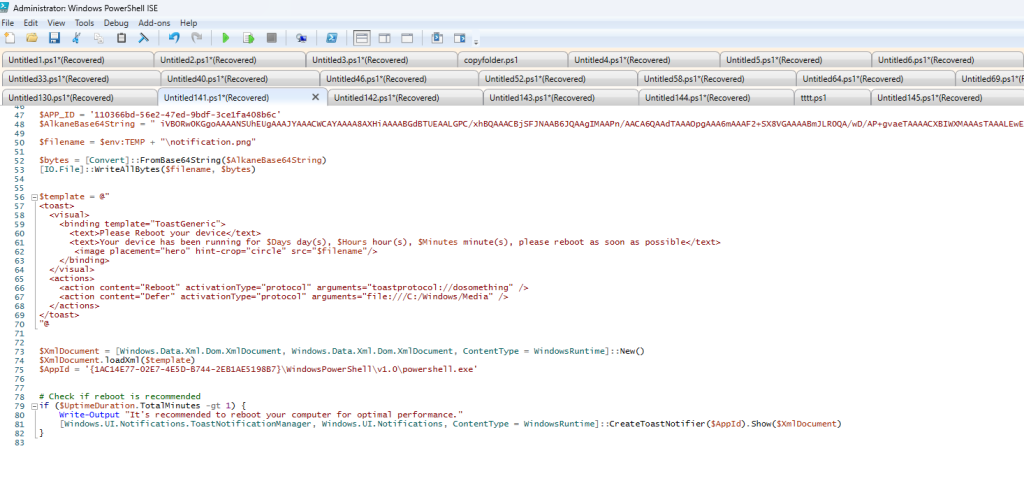Undo the last edit with the toolbar arrow
Image resolution: width=1024 pixels, height=502 pixels.
tap(173, 38)
